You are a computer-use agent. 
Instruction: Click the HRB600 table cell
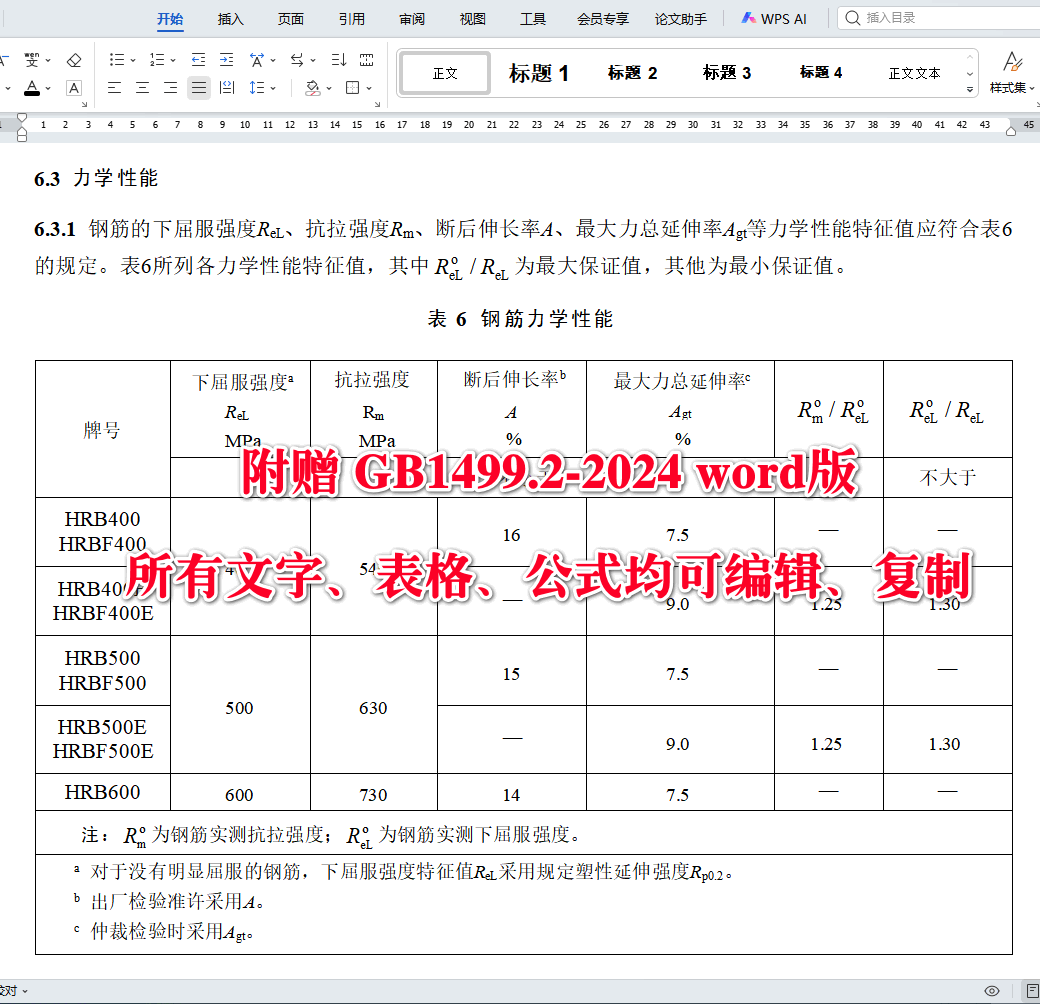tap(103, 792)
